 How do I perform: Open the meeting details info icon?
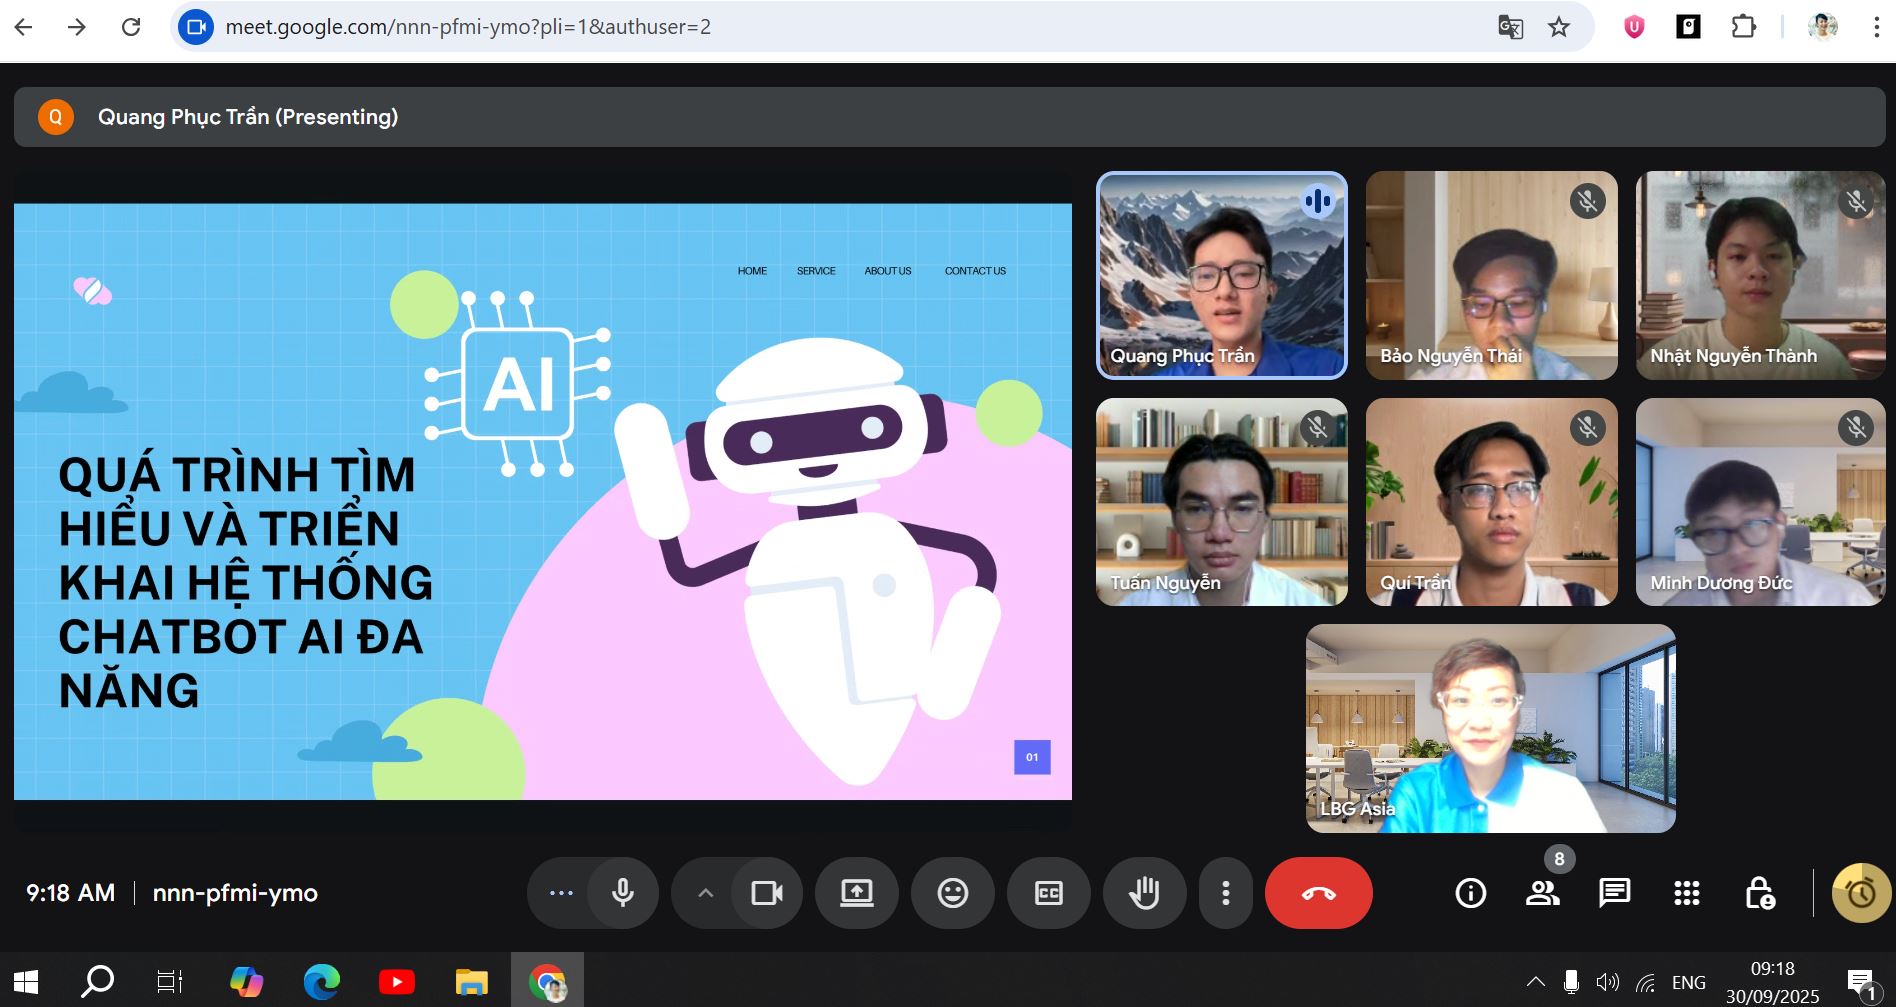[1470, 893]
